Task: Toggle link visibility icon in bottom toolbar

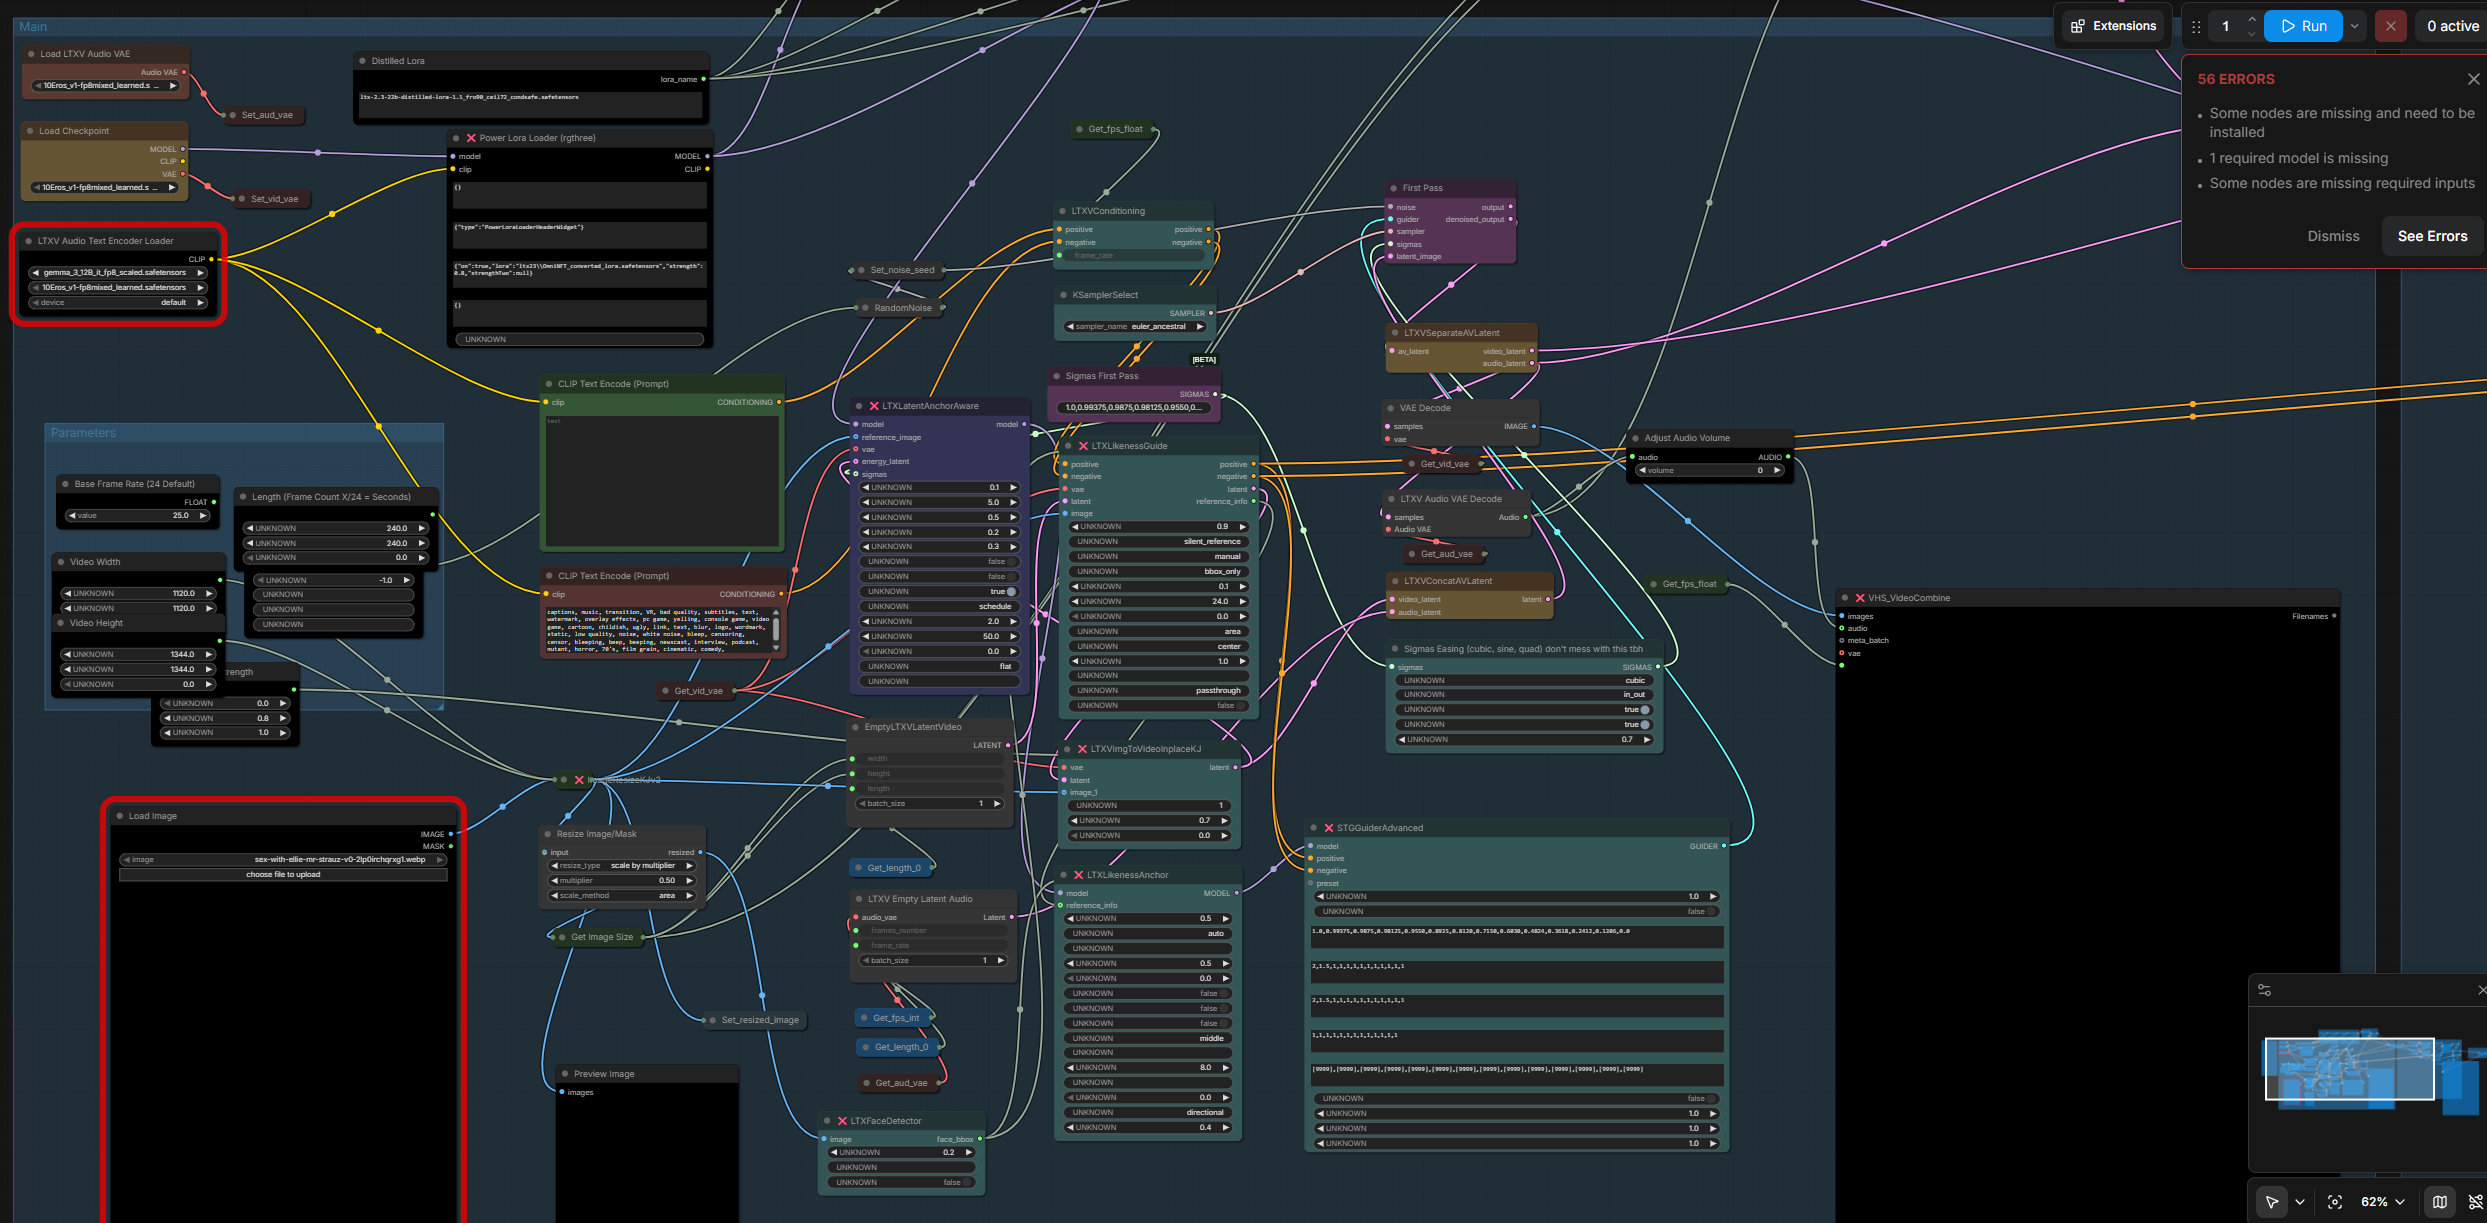Action: coord(2476,1202)
